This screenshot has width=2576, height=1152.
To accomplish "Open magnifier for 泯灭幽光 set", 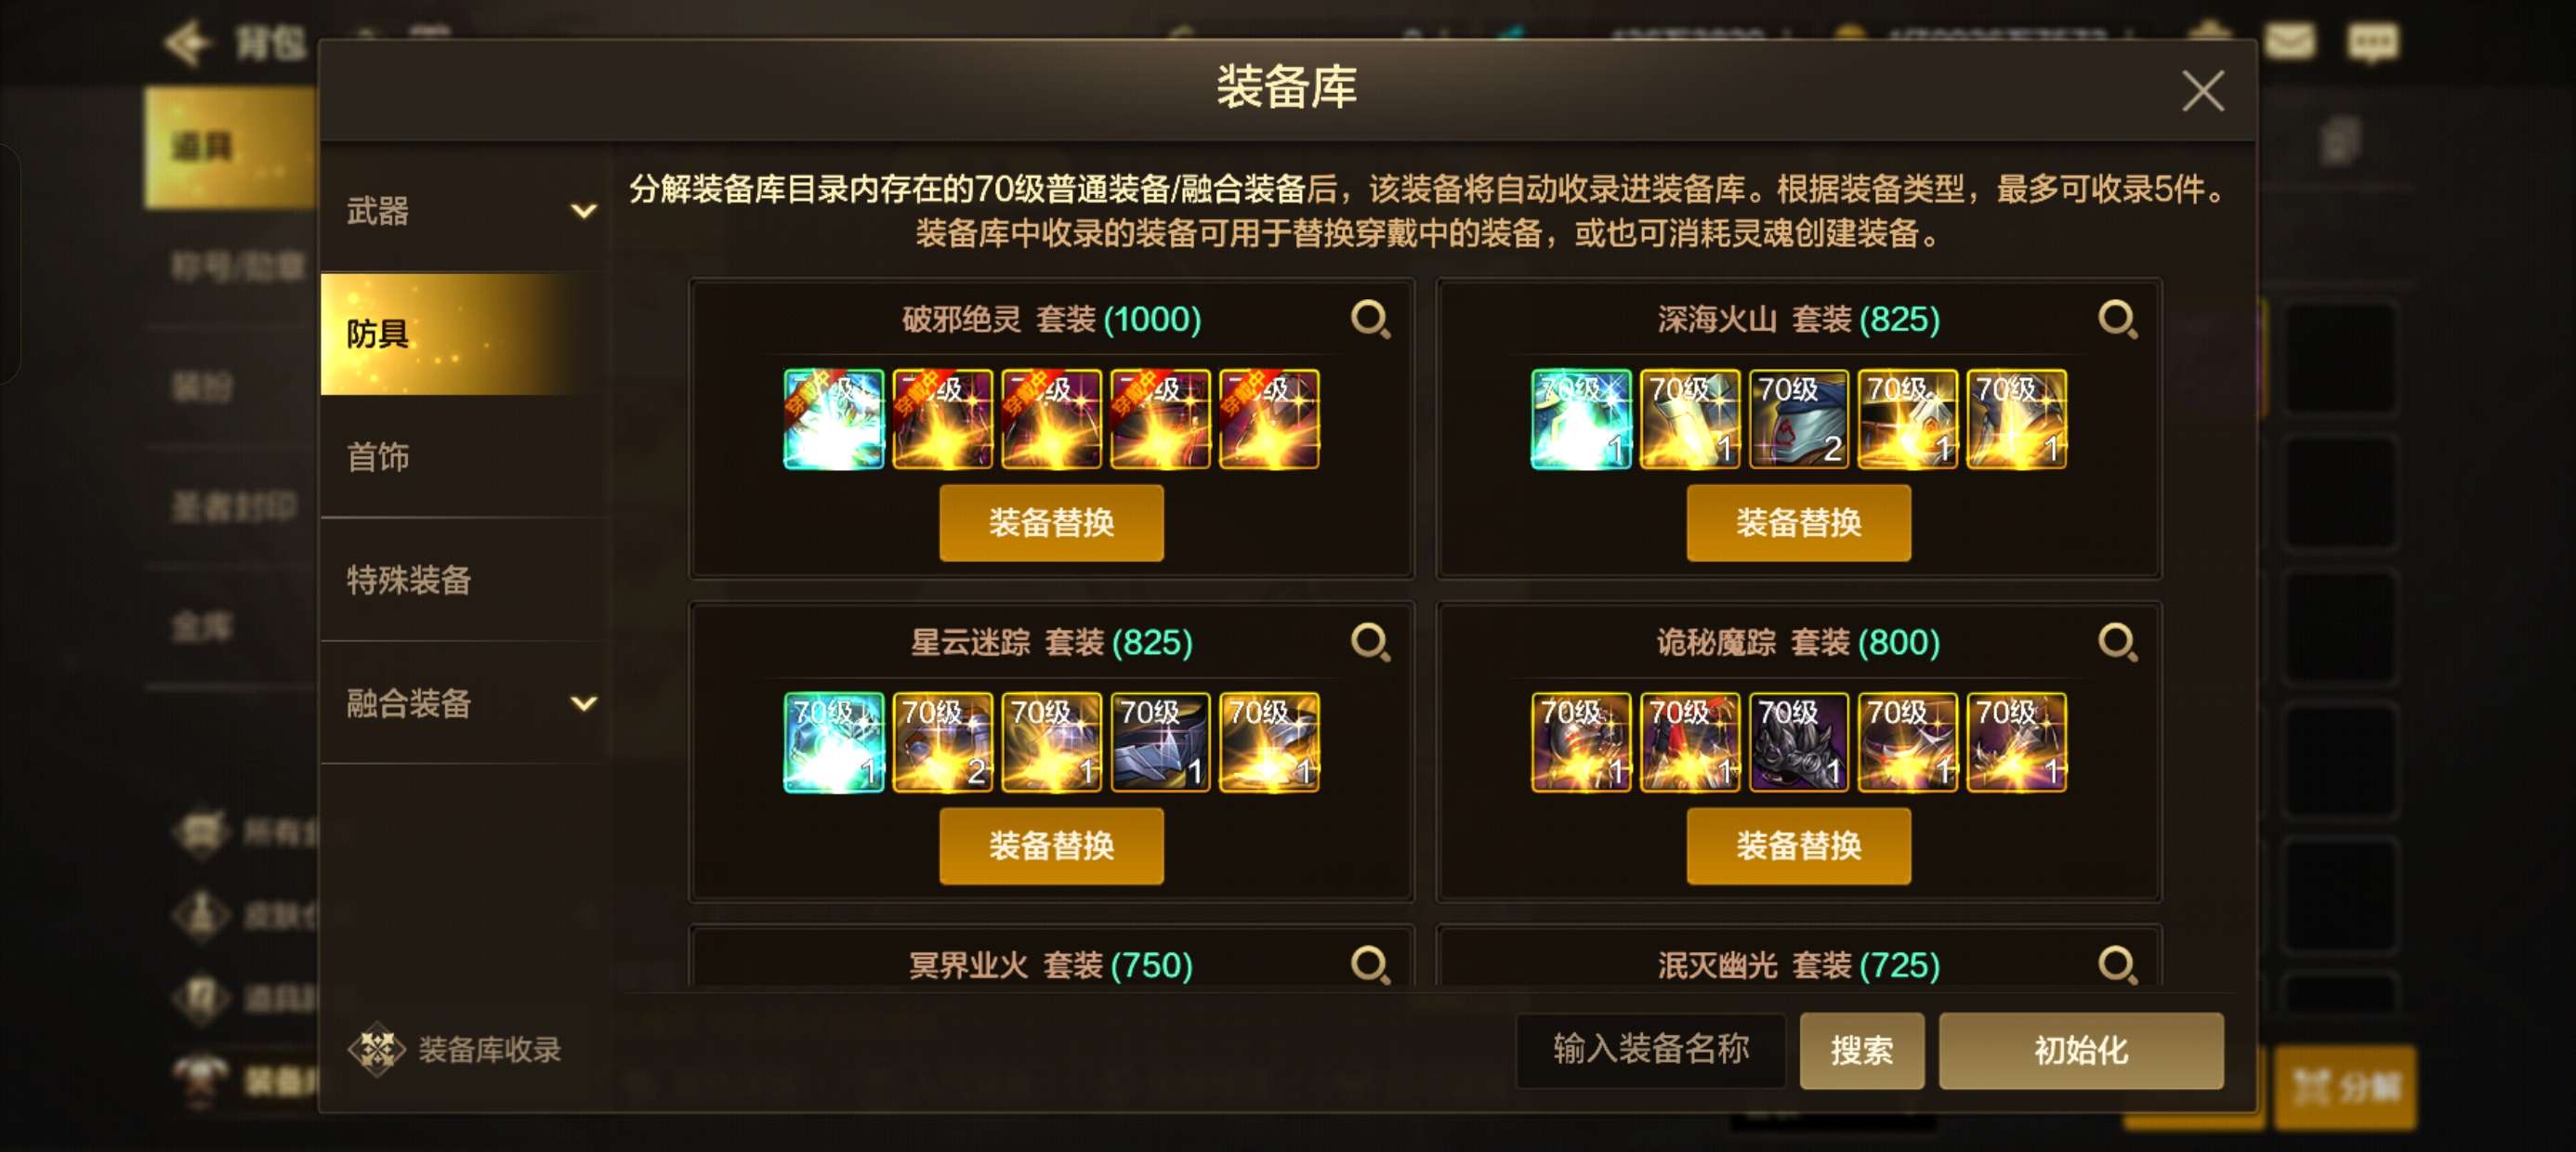I will pyautogui.click(x=2117, y=965).
